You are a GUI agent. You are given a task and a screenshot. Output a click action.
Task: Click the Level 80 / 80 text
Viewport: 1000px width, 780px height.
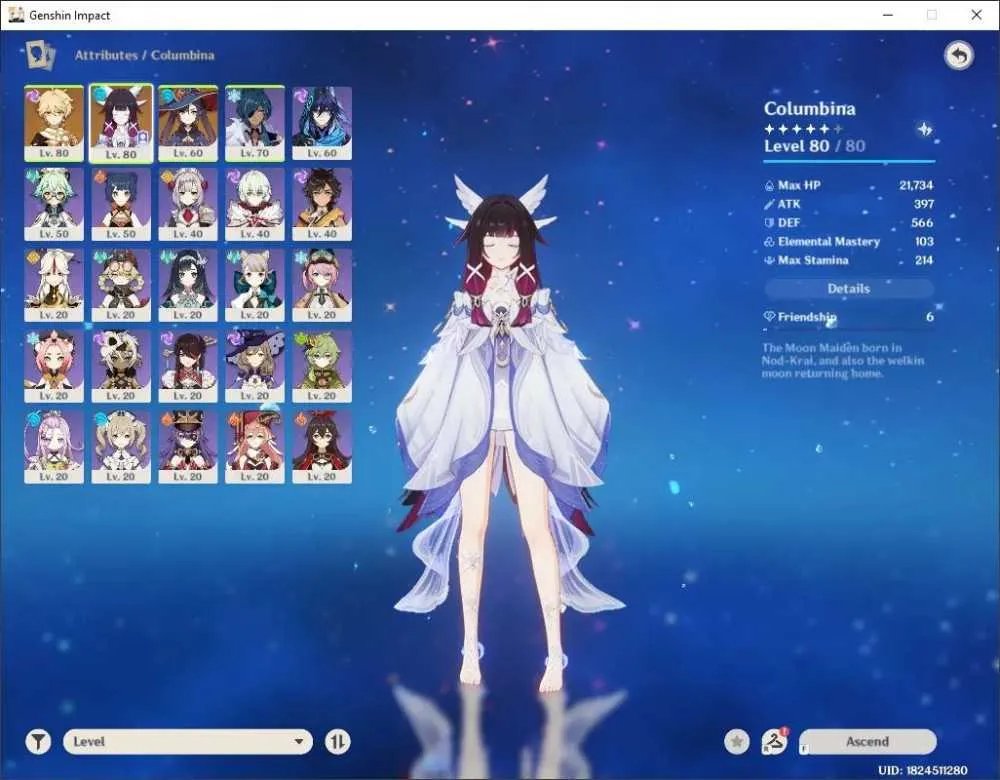point(814,146)
